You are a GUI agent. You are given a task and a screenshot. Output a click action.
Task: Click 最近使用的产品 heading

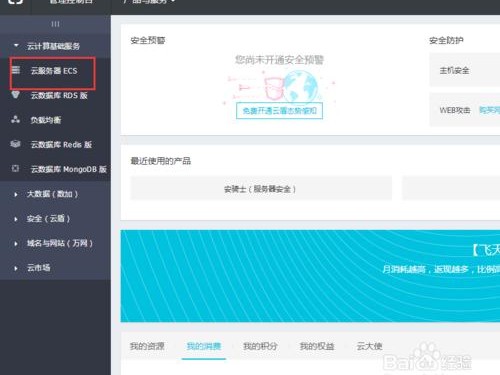pyautogui.click(x=161, y=161)
